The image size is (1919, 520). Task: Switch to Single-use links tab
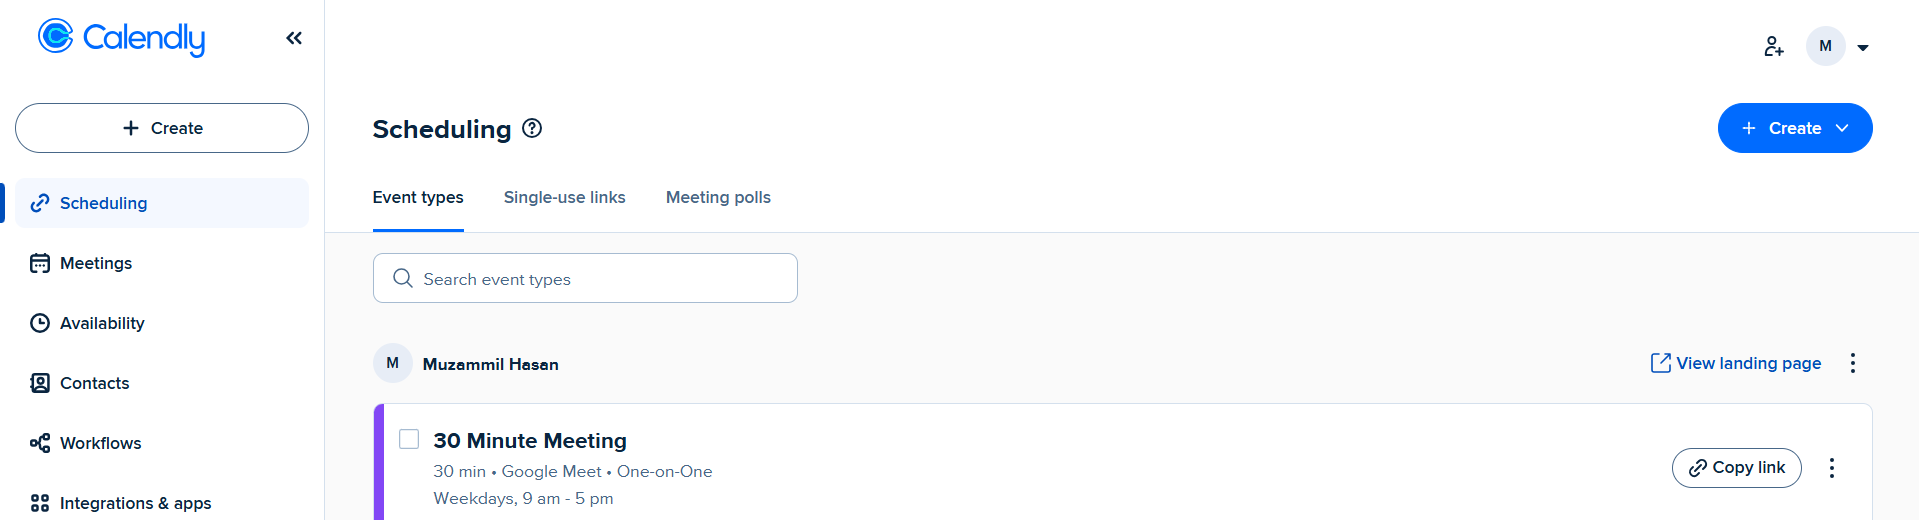[564, 197]
